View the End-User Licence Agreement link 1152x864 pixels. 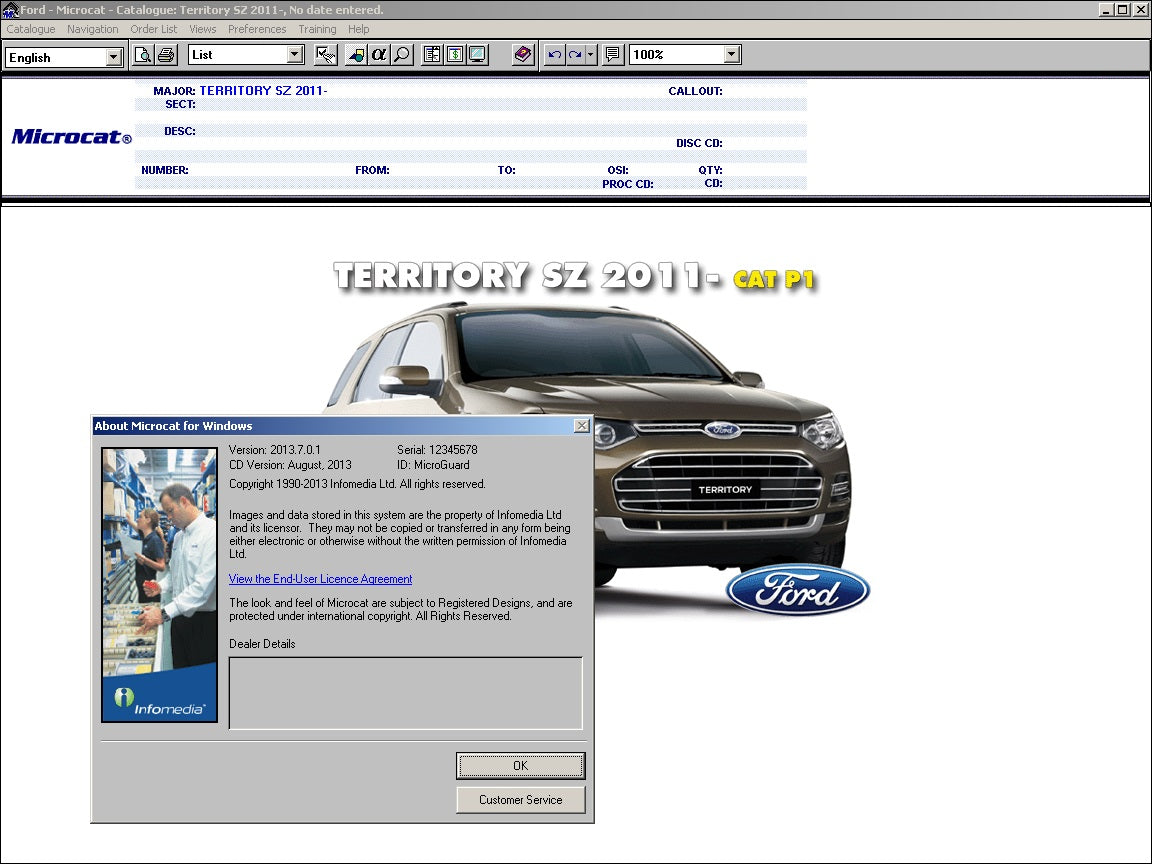[x=320, y=579]
